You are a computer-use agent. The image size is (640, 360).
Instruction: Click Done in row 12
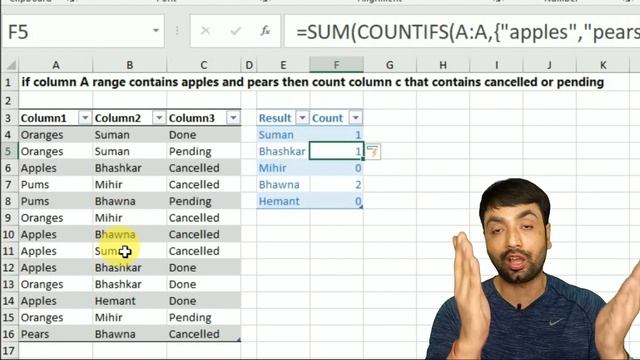[182, 268]
